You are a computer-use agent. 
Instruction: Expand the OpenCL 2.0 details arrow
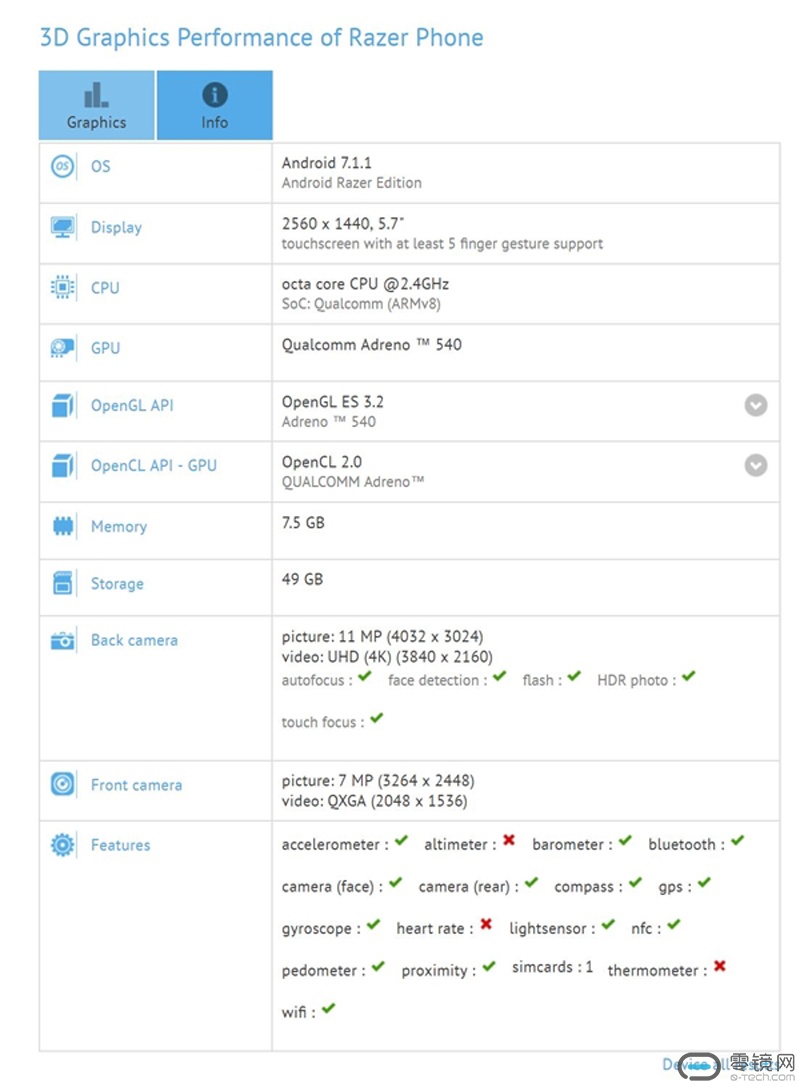coord(756,465)
